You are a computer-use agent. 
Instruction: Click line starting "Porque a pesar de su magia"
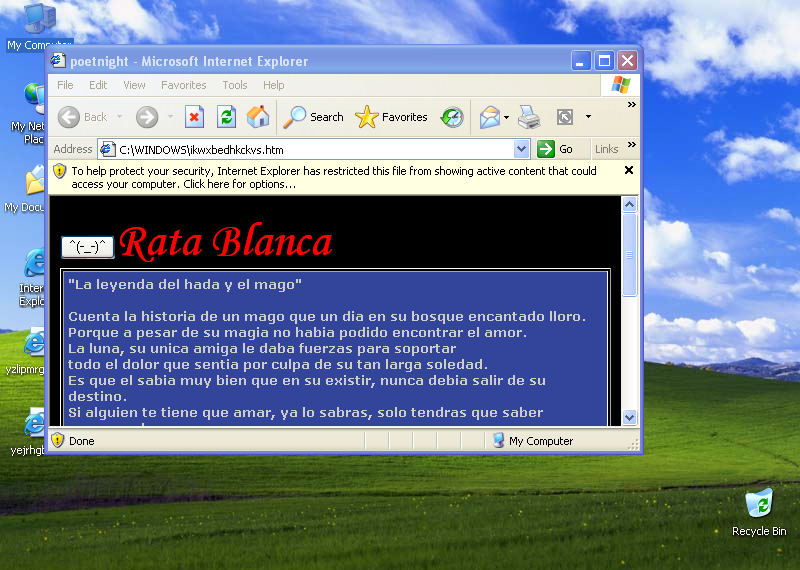(297, 332)
